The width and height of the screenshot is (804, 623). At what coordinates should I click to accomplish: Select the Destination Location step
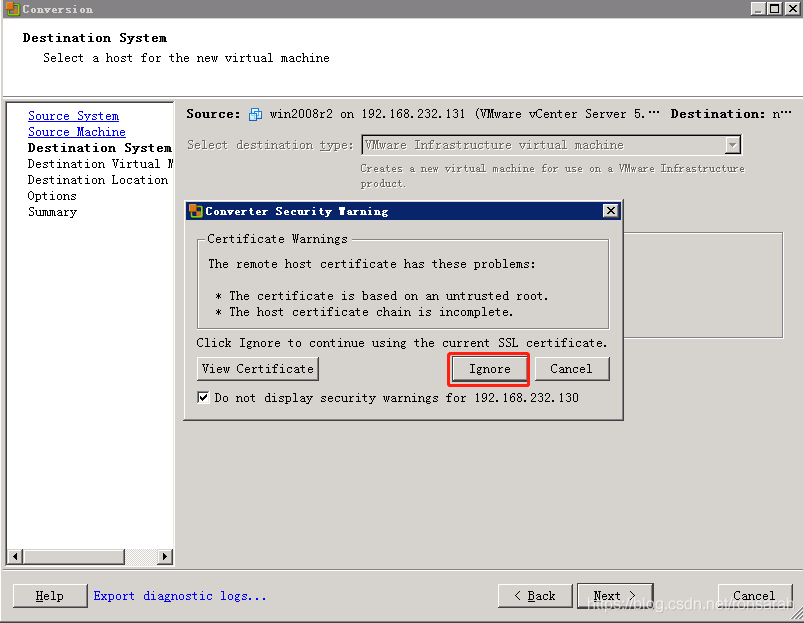(x=97, y=179)
